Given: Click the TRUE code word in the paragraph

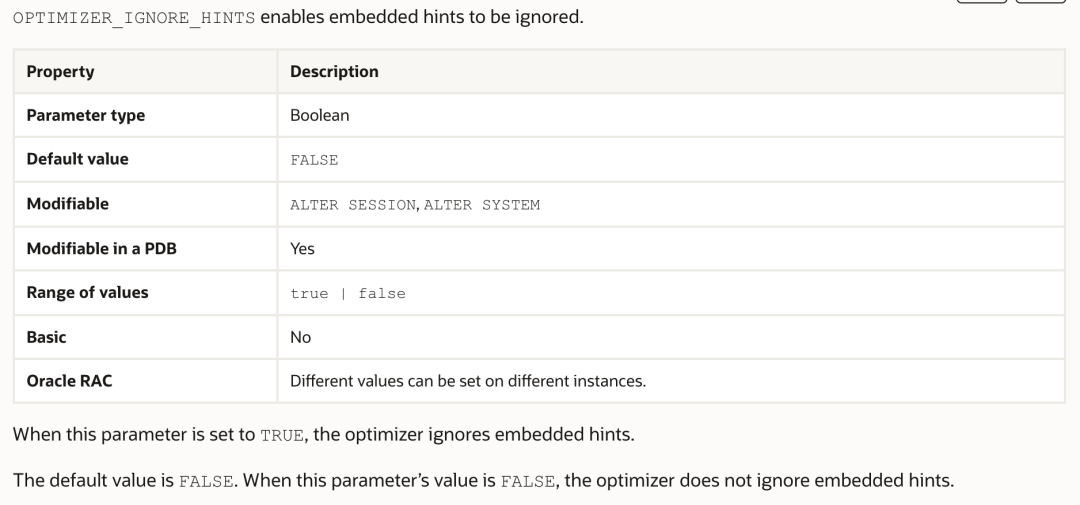Looking at the screenshot, I should pyautogui.click(x=281, y=436).
